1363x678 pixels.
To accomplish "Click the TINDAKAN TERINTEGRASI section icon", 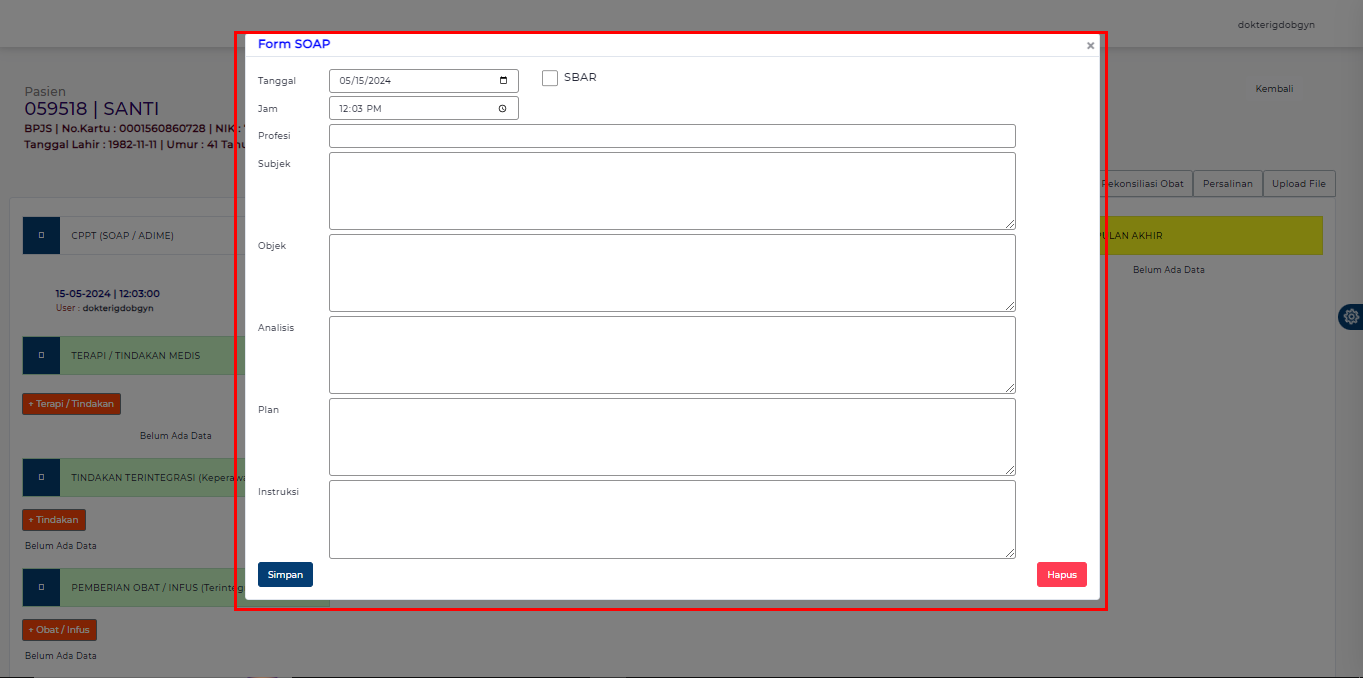I will click(x=41, y=477).
